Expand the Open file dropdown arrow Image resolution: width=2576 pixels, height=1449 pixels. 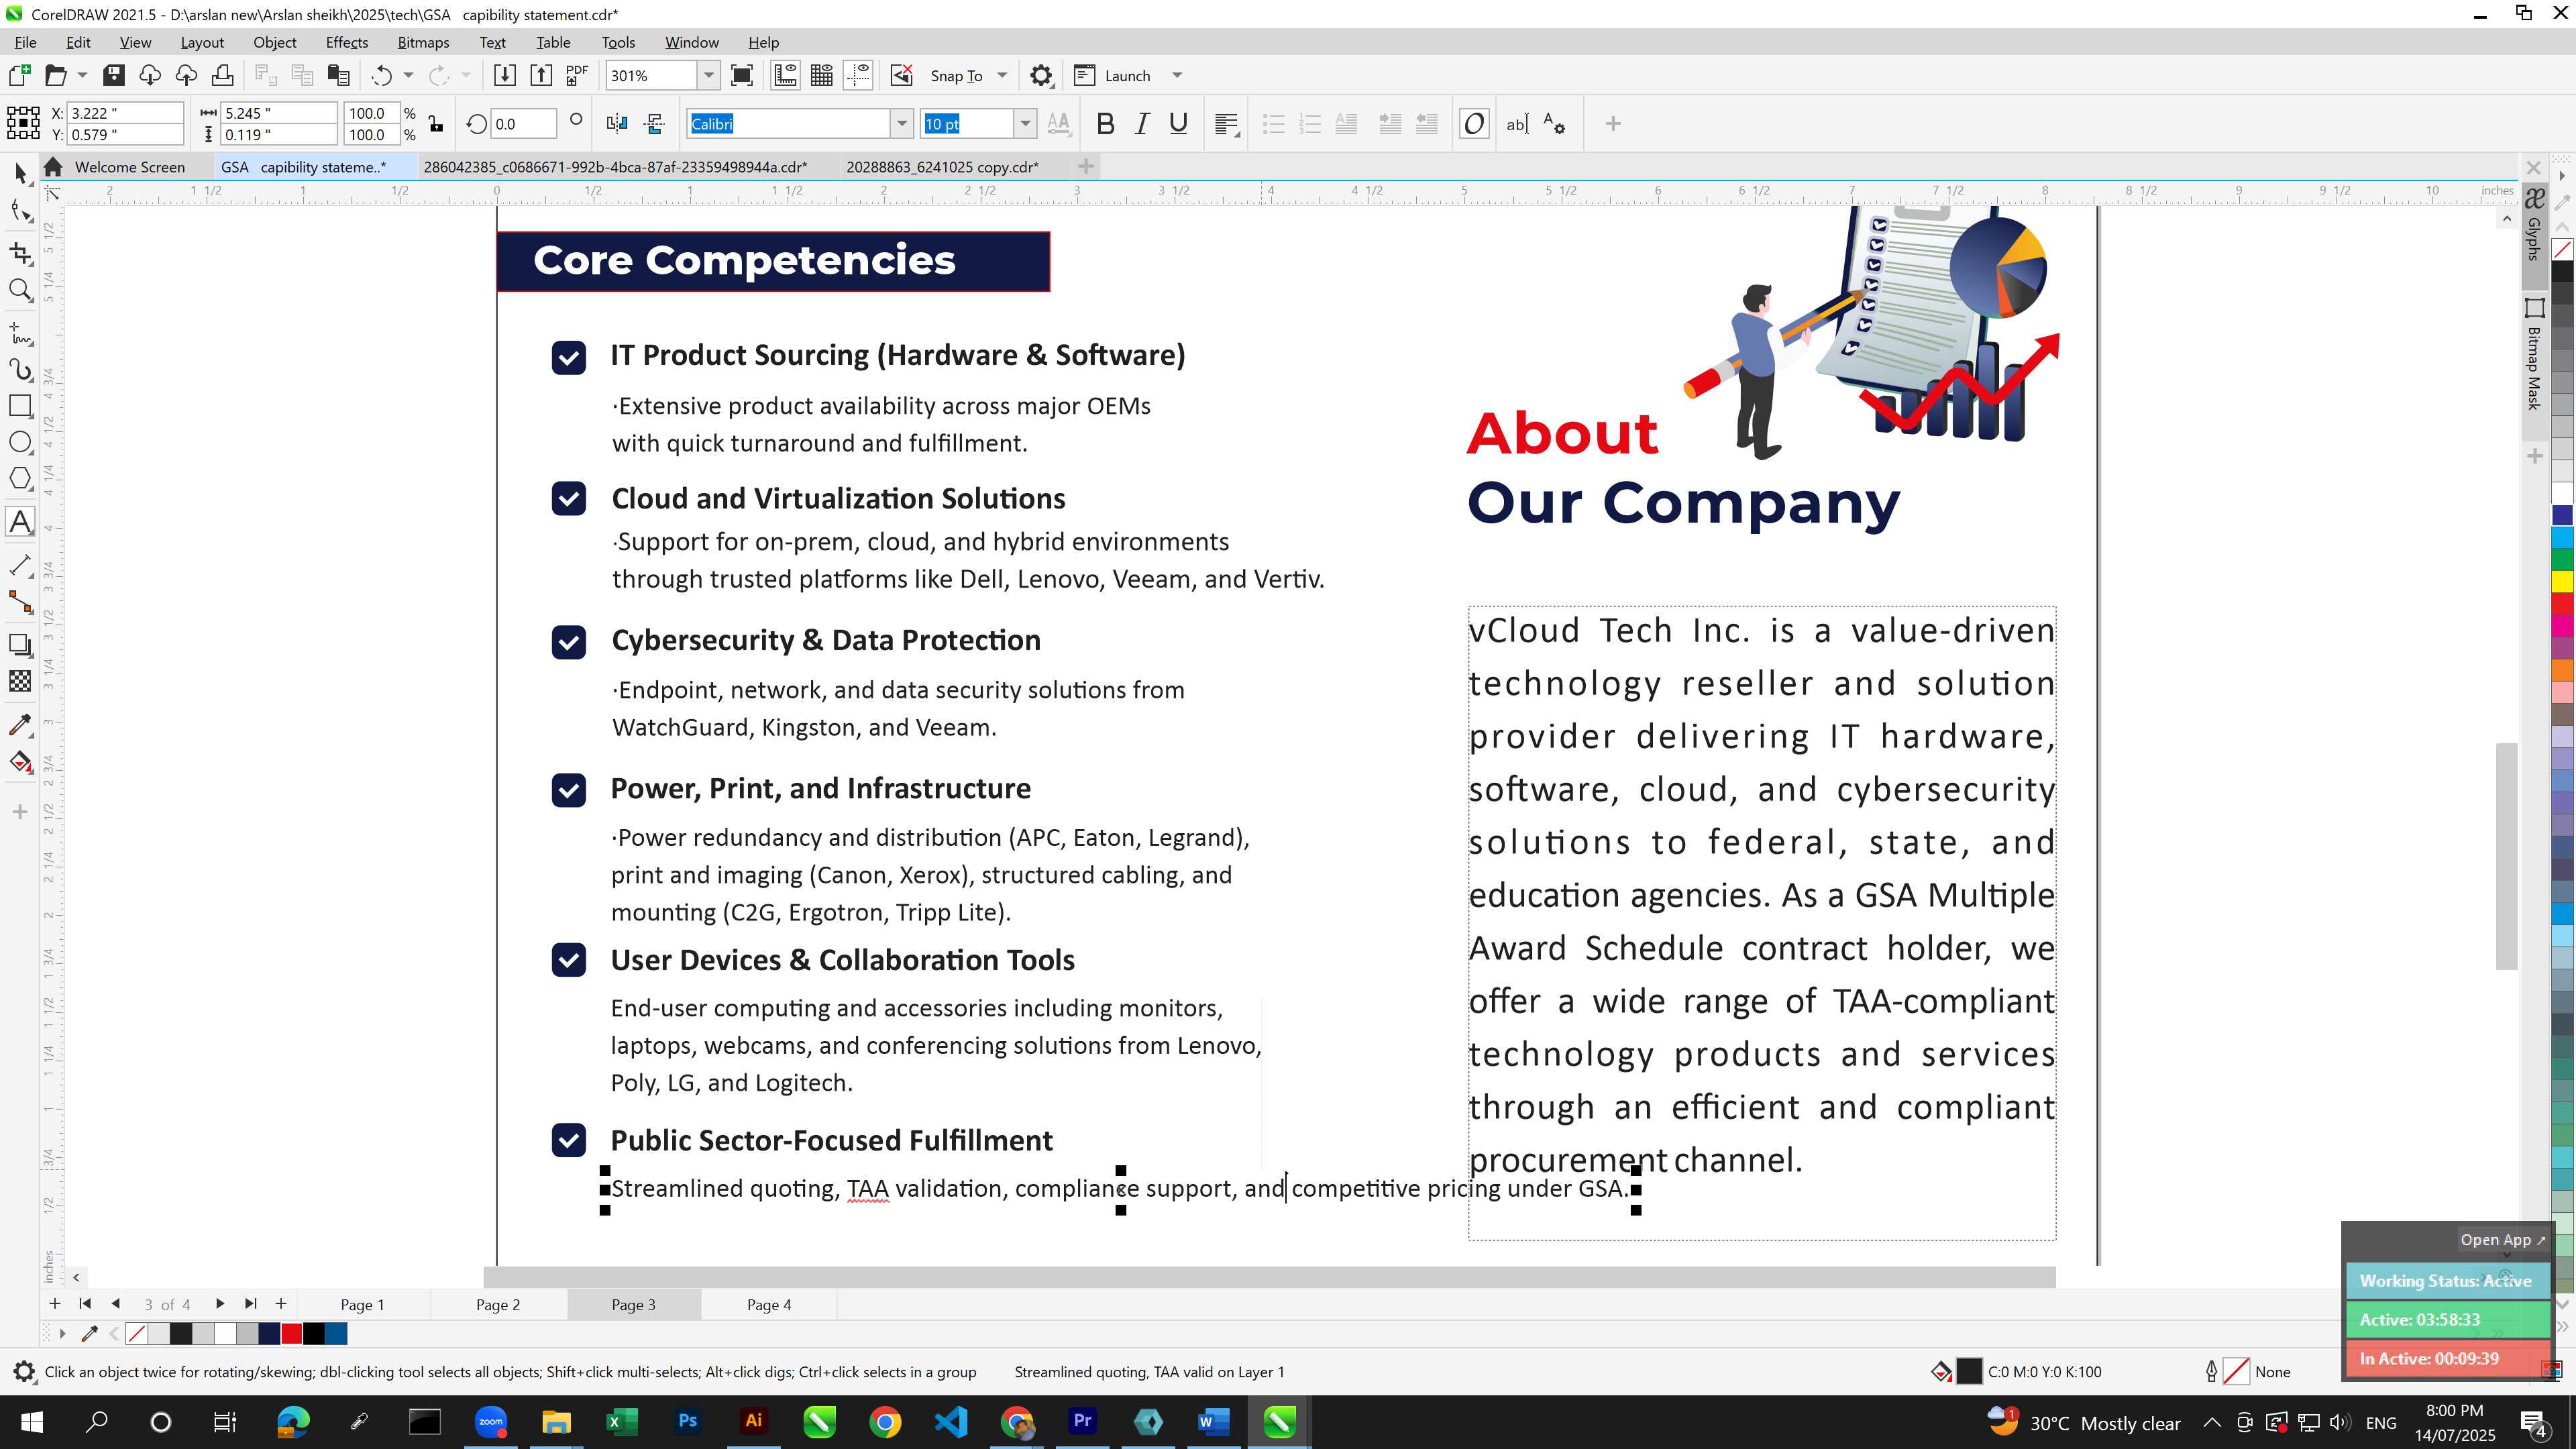(x=82, y=76)
